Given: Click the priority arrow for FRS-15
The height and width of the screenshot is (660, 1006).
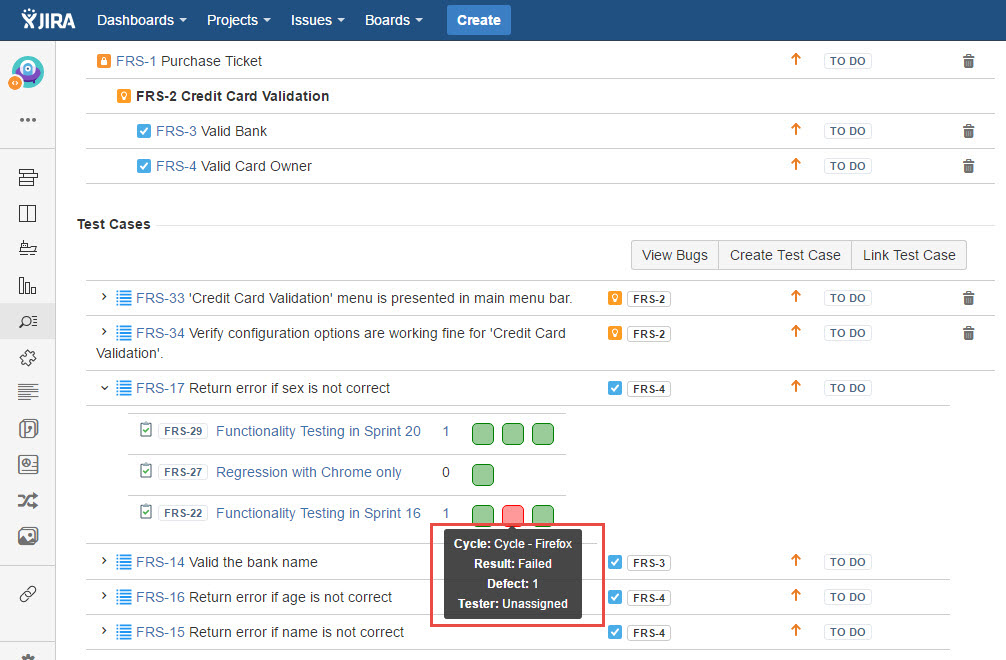Looking at the screenshot, I should click(796, 631).
